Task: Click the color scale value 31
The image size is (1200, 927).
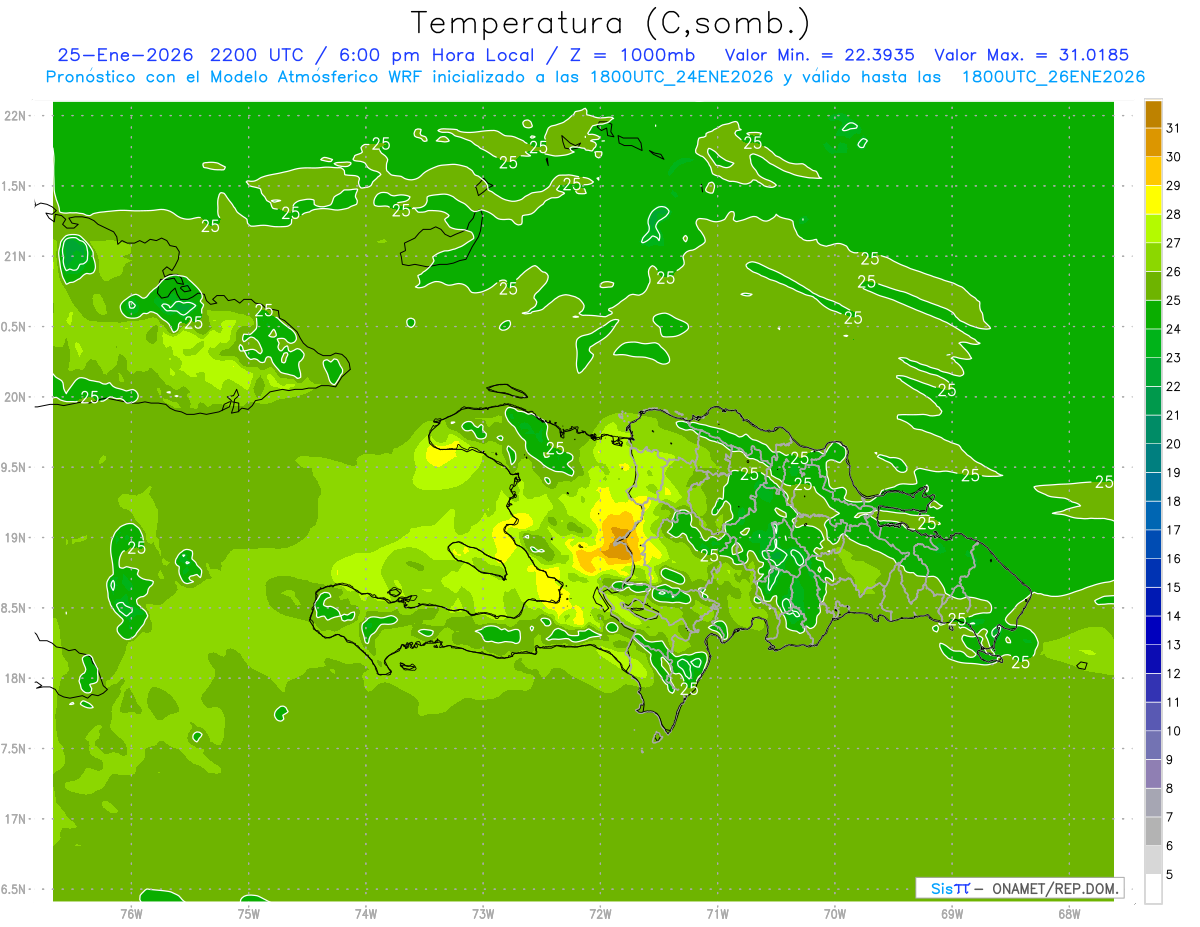Action: 1174,127
